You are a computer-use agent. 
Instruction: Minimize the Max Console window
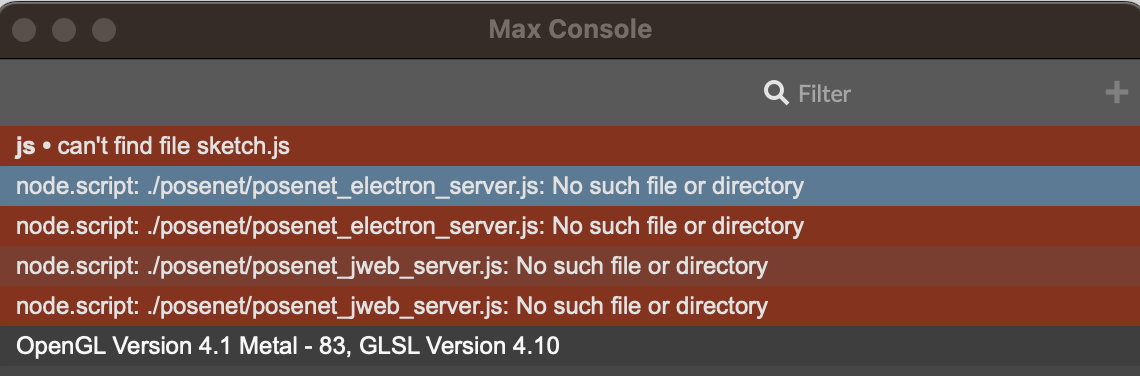pos(64,30)
